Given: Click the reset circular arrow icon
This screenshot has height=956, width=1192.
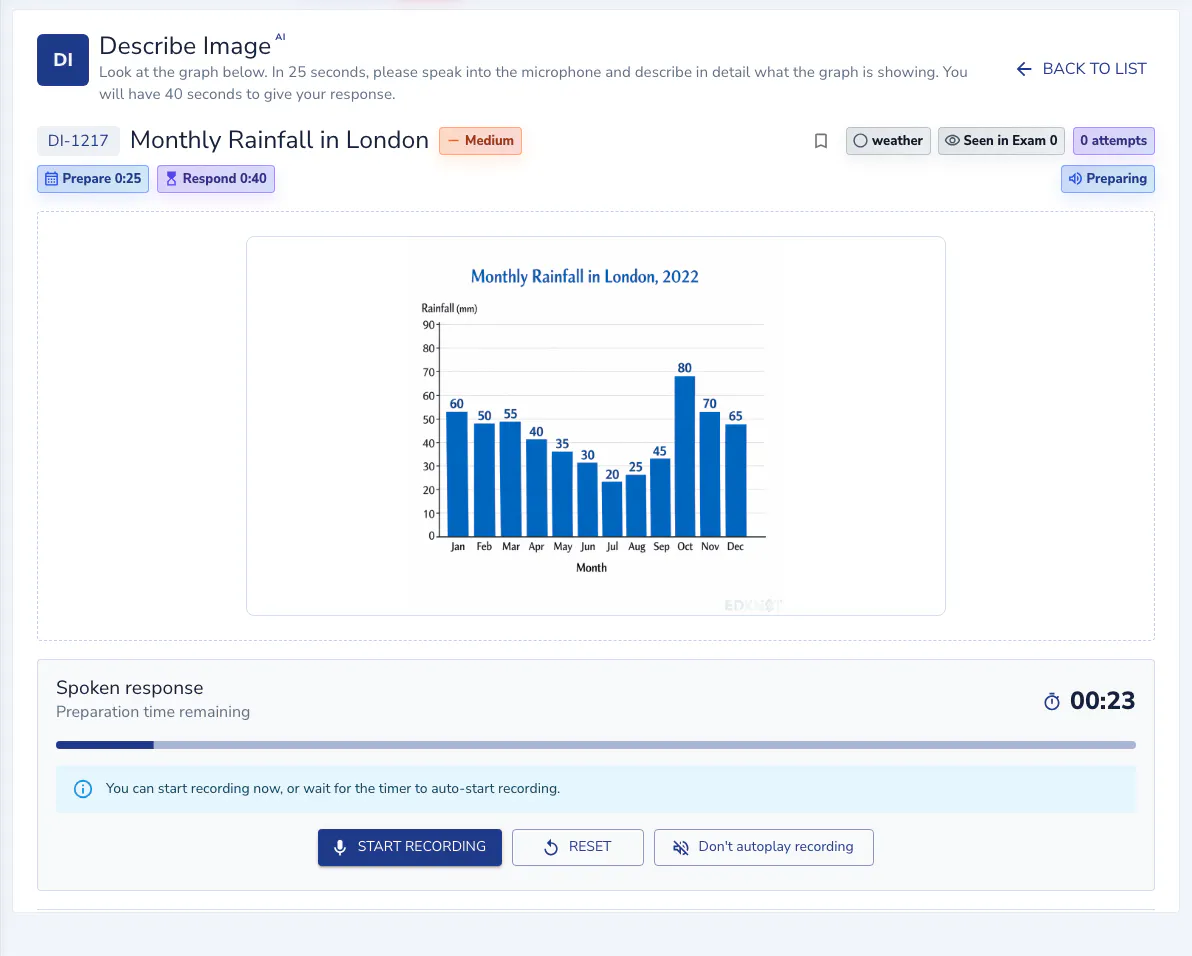Looking at the screenshot, I should [551, 847].
